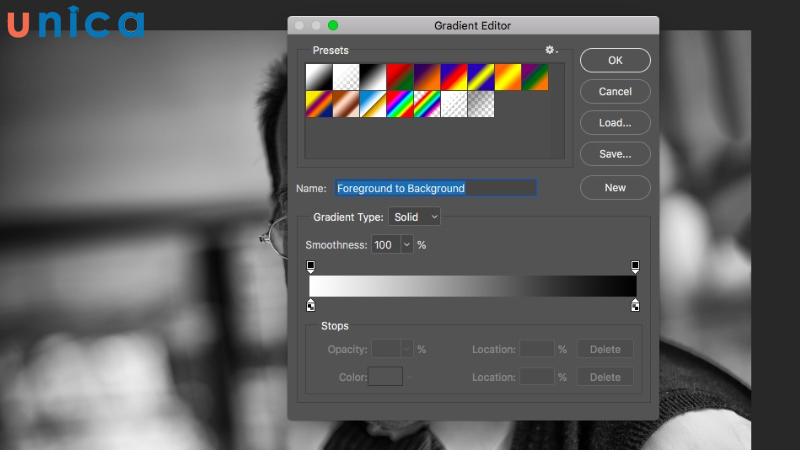The height and width of the screenshot is (450, 800).
Task: Select the Blue, Yellow, Blue gradient preset
Action: tap(481, 77)
